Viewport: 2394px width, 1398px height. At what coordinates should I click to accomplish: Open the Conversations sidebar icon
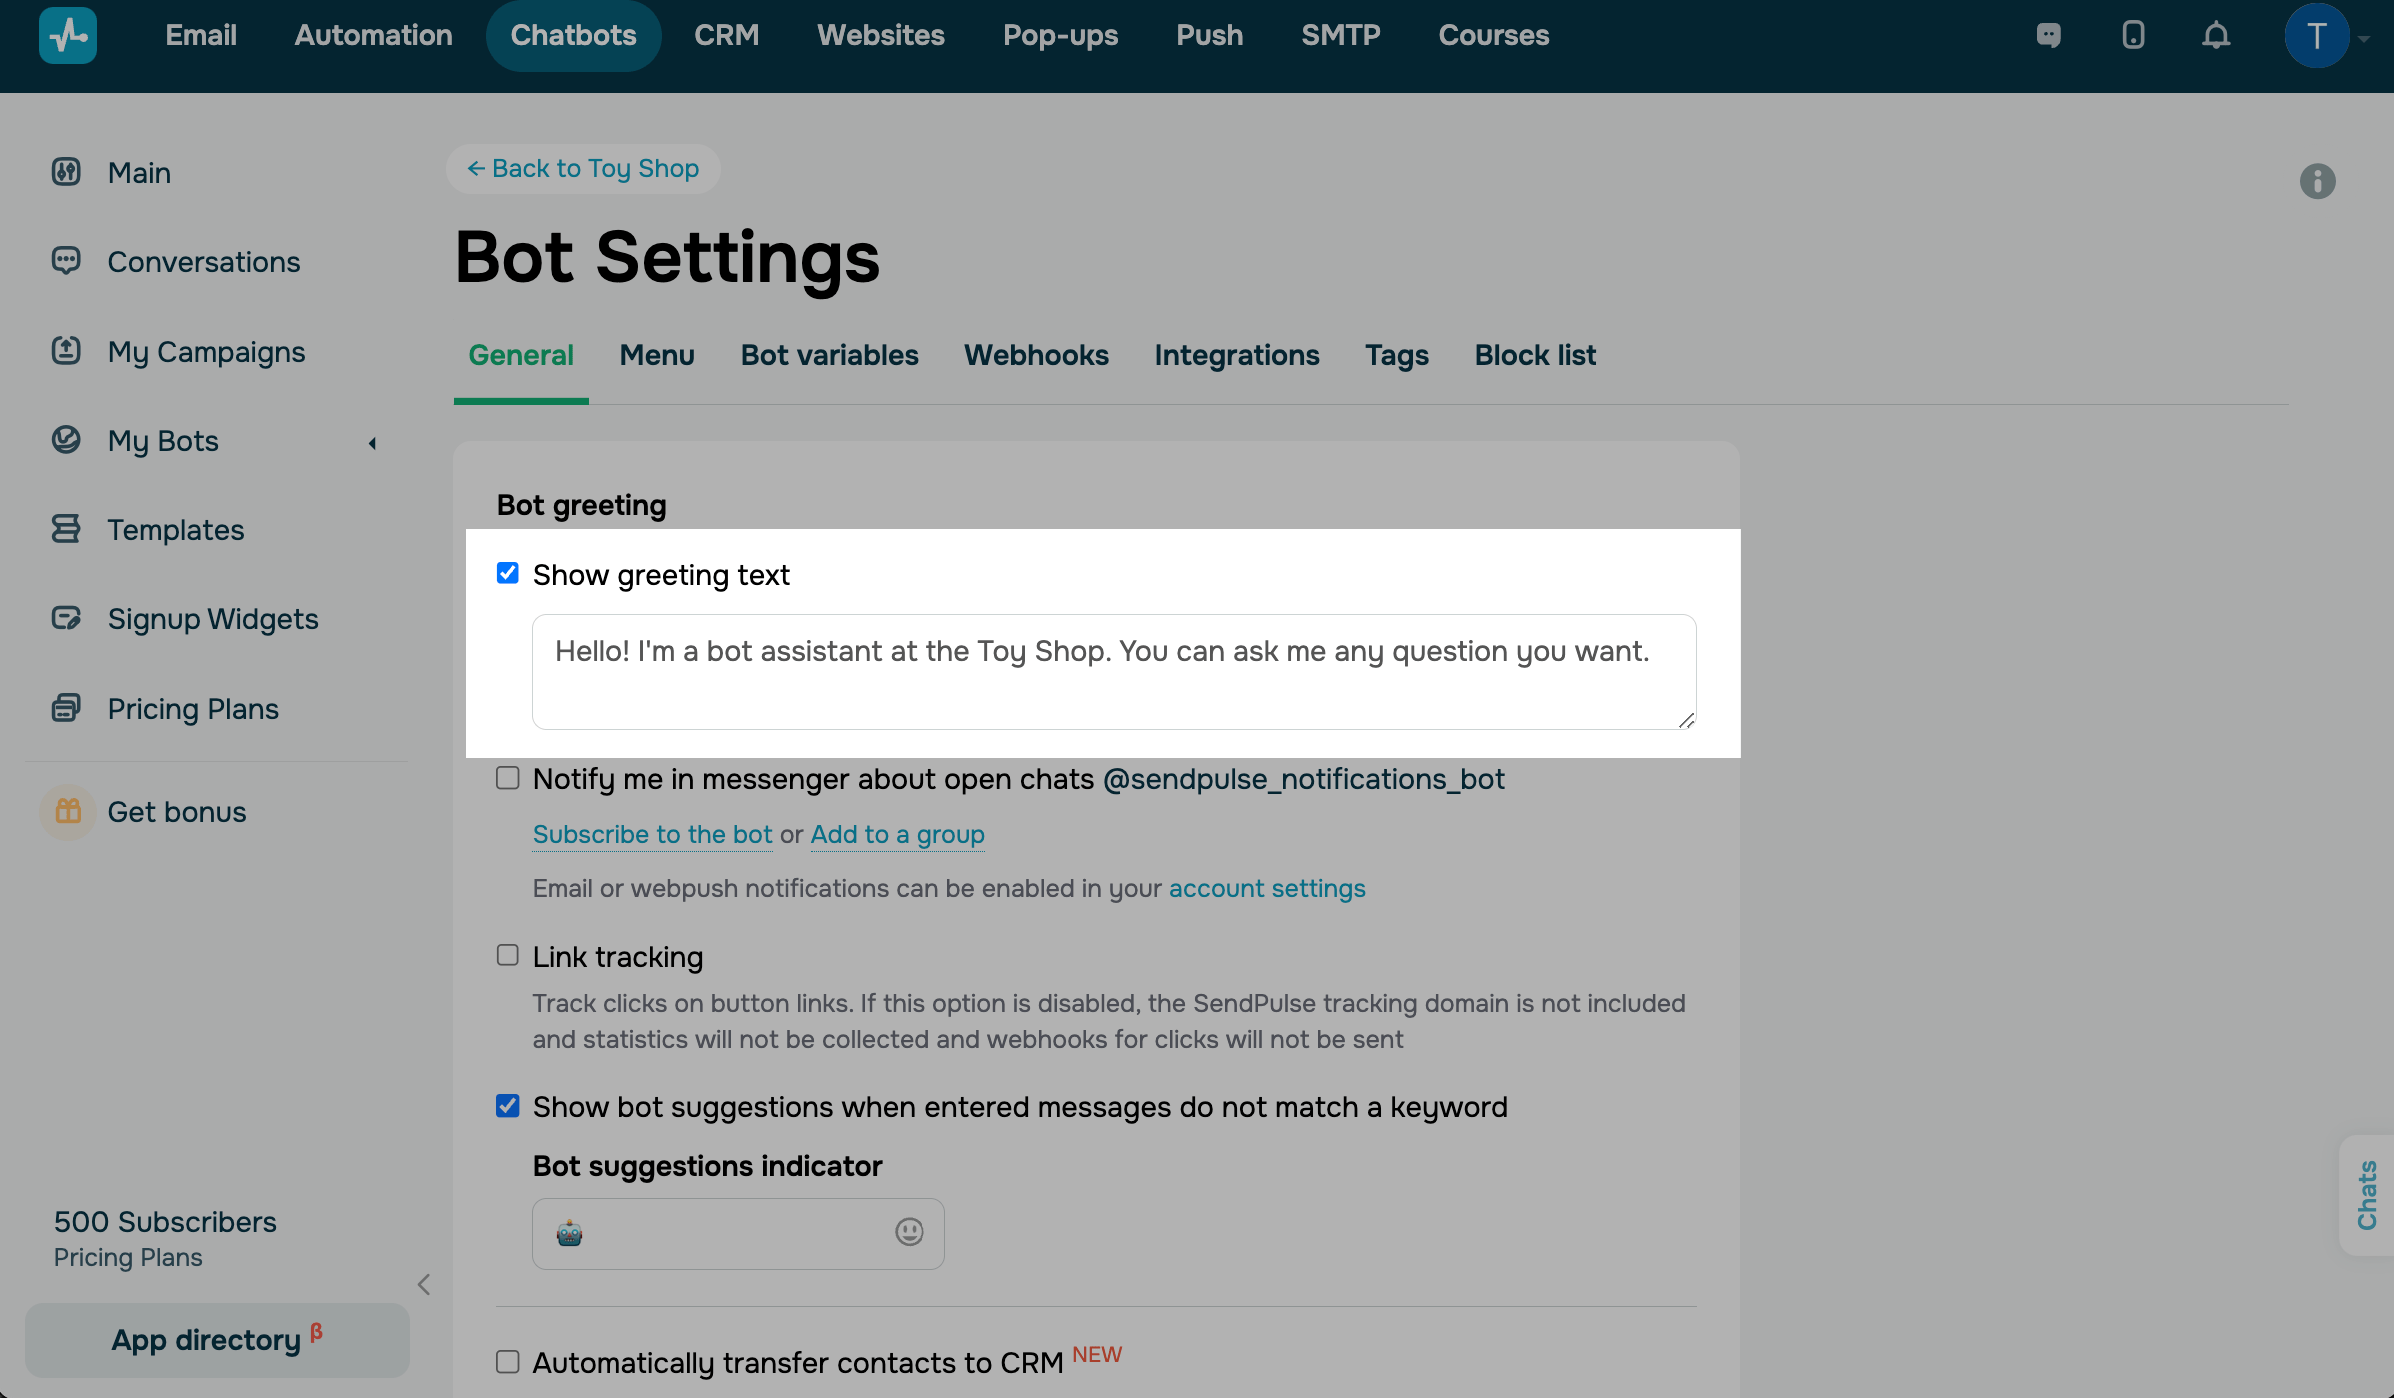(66, 261)
